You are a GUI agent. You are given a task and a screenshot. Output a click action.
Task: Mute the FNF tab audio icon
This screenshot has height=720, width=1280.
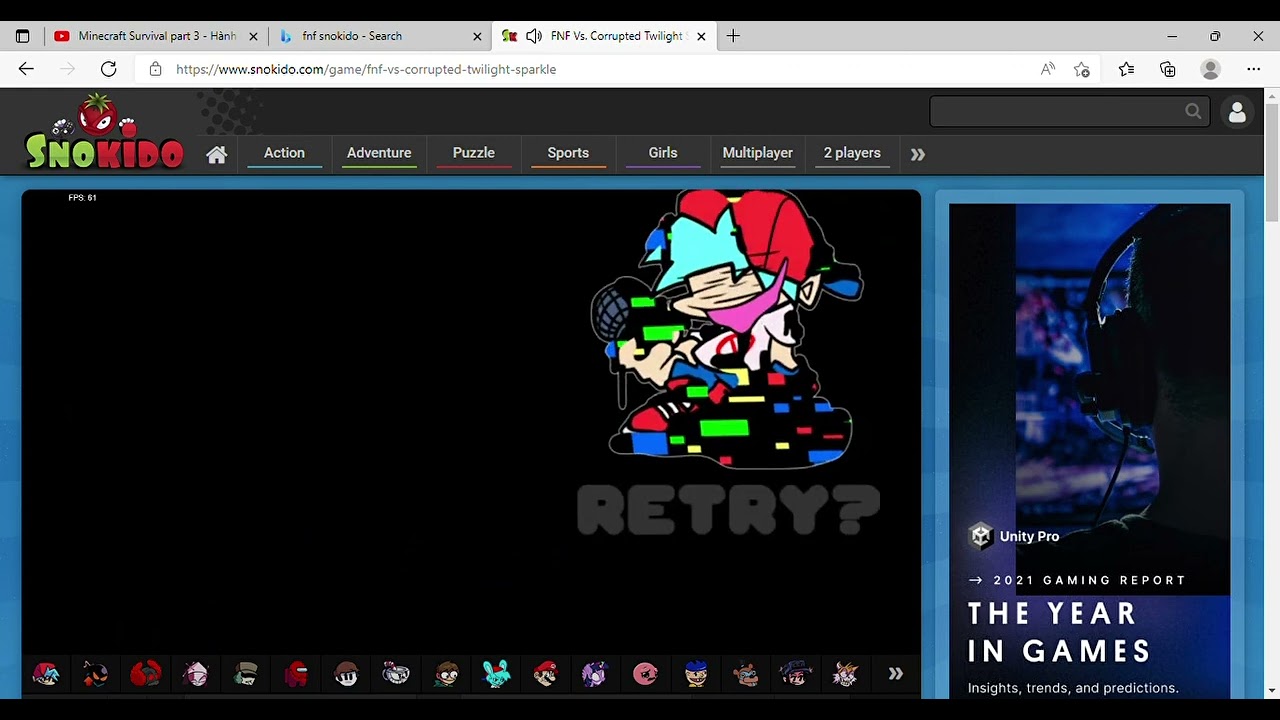point(534,36)
